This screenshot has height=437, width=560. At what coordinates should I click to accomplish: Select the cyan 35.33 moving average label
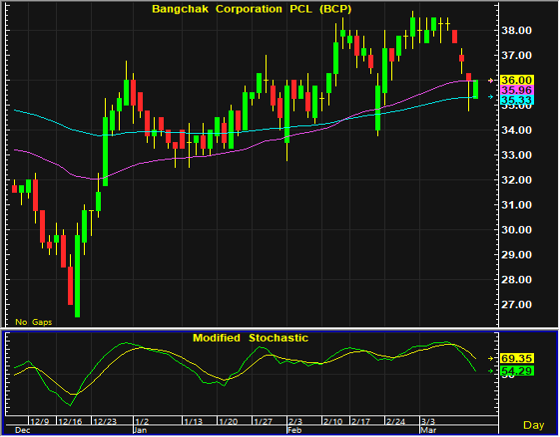pos(516,100)
